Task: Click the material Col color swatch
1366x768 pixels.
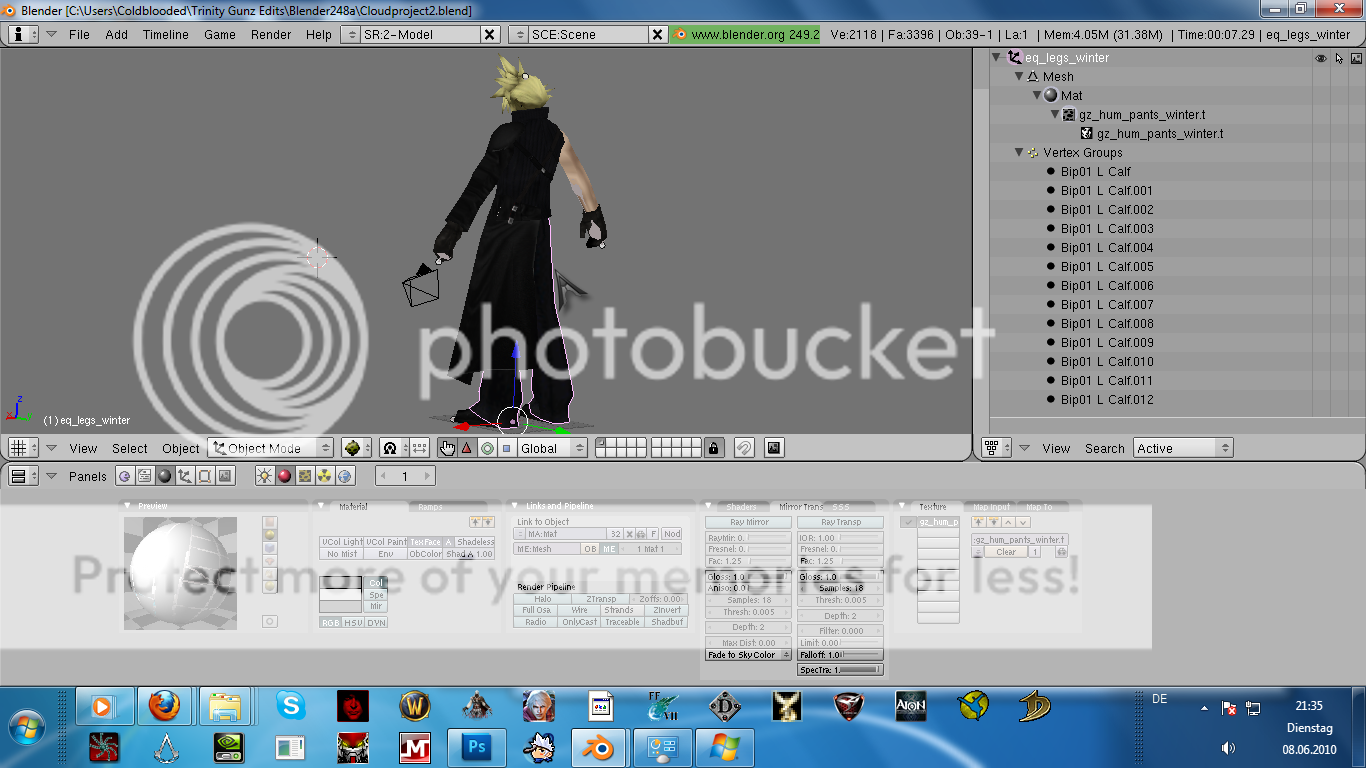Action: tap(340, 583)
